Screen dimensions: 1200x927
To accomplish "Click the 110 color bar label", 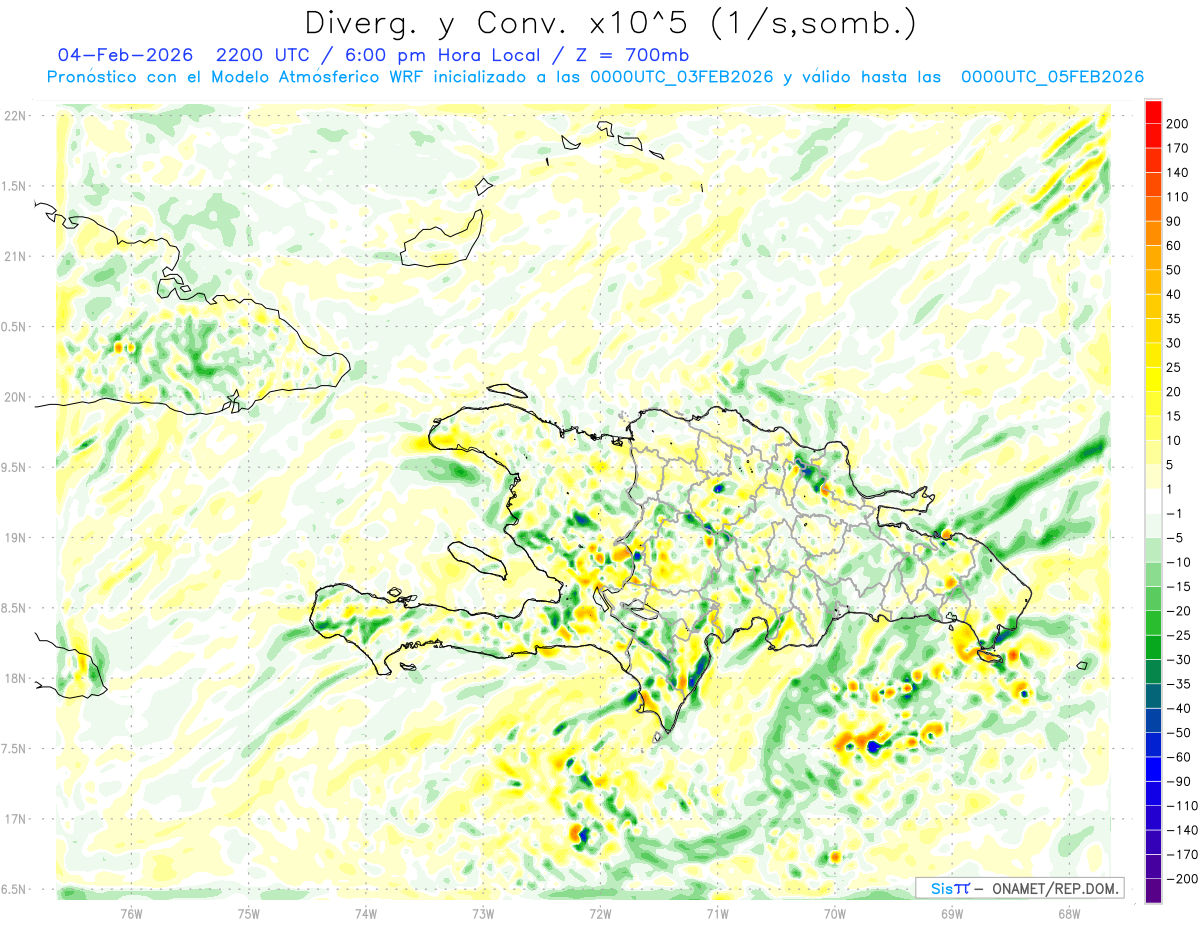I will click(1178, 197).
